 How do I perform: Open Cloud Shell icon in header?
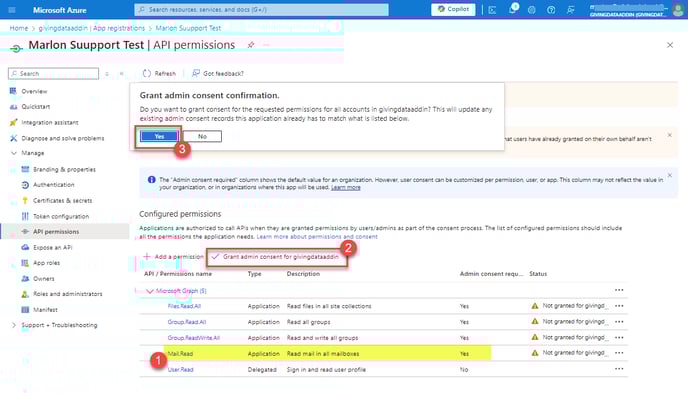(492, 10)
